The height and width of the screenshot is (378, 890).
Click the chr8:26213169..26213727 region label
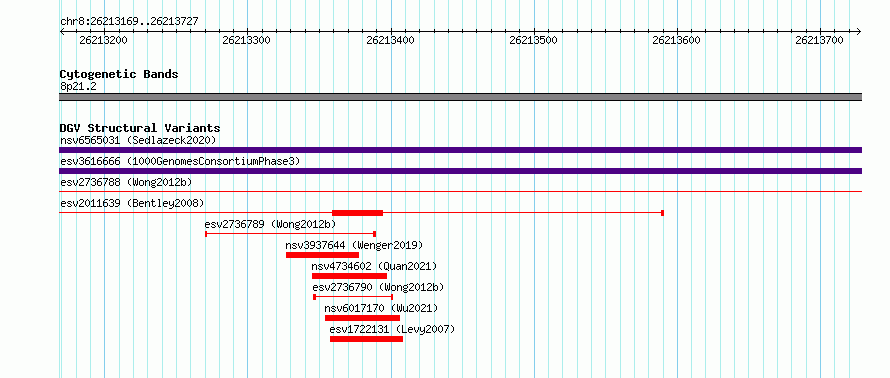click(129, 22)
